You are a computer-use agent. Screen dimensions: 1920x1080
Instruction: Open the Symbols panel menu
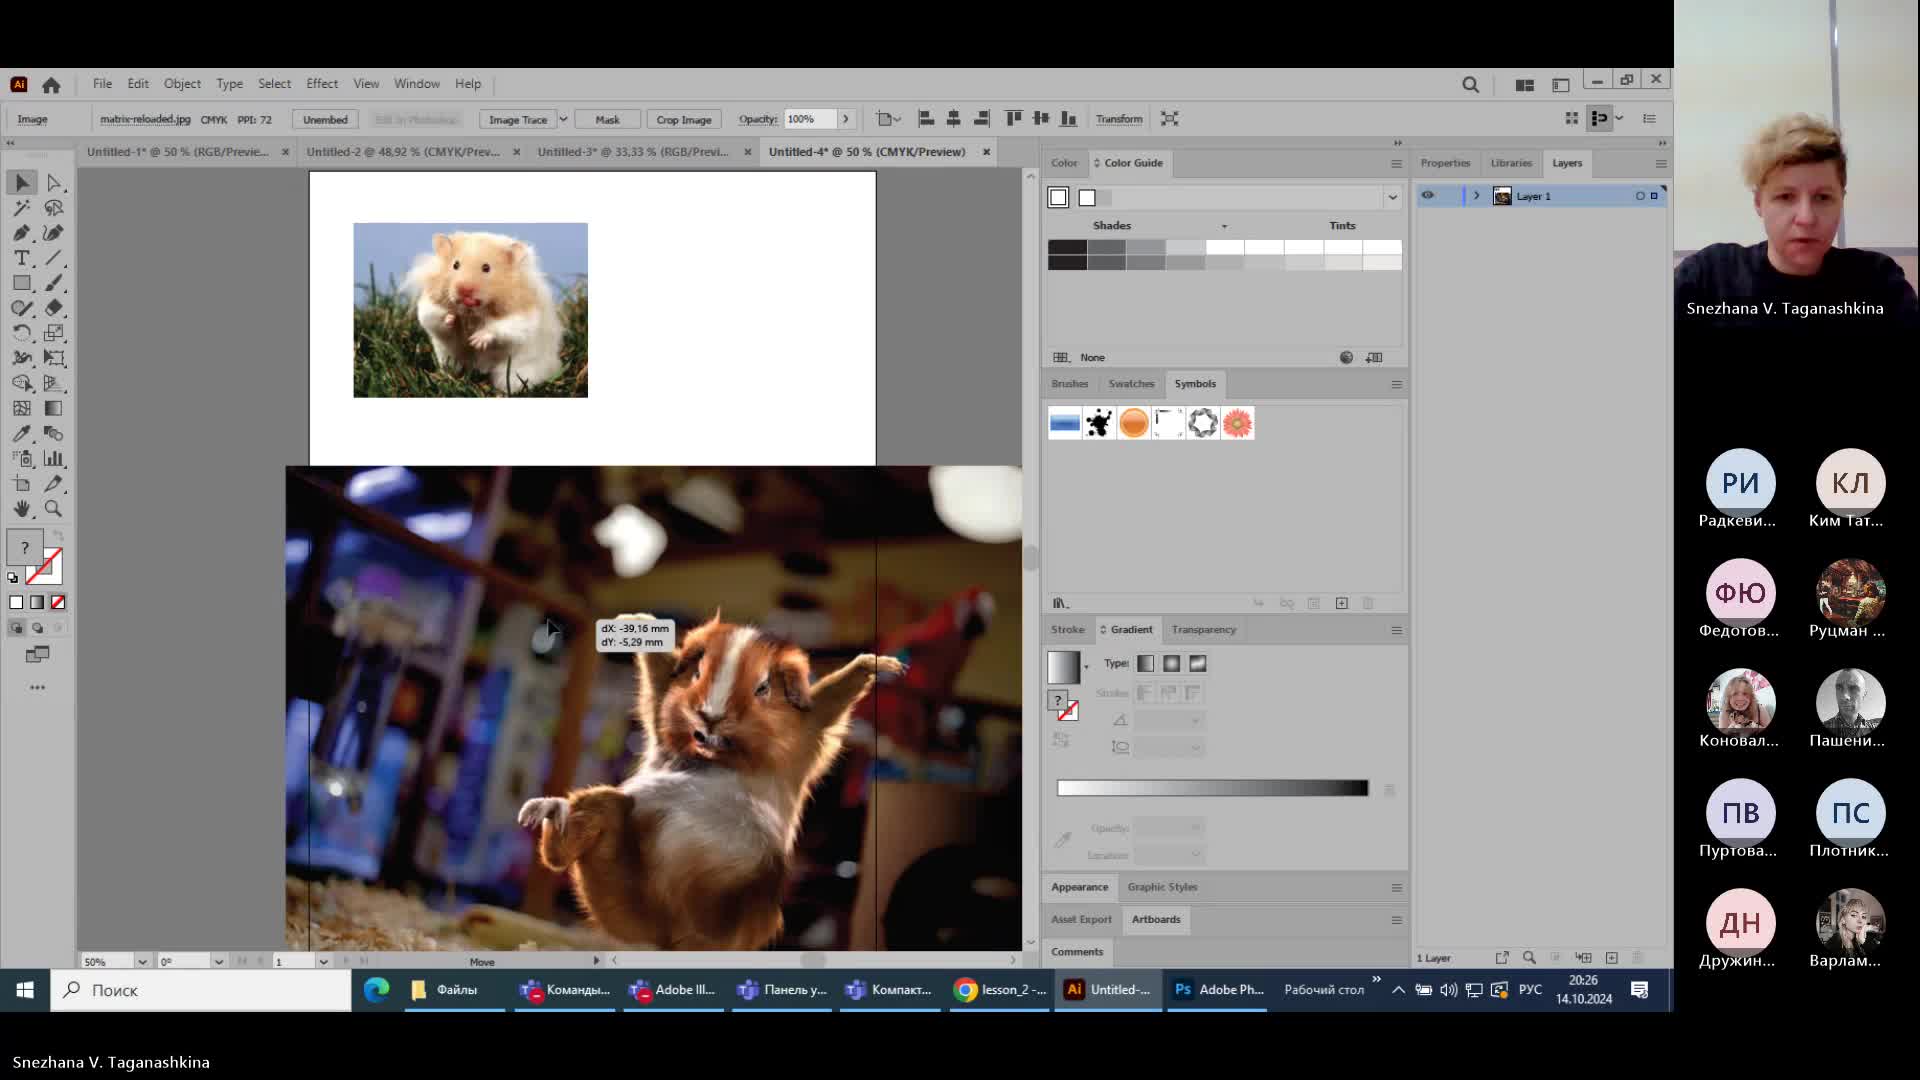[1396, 385]
